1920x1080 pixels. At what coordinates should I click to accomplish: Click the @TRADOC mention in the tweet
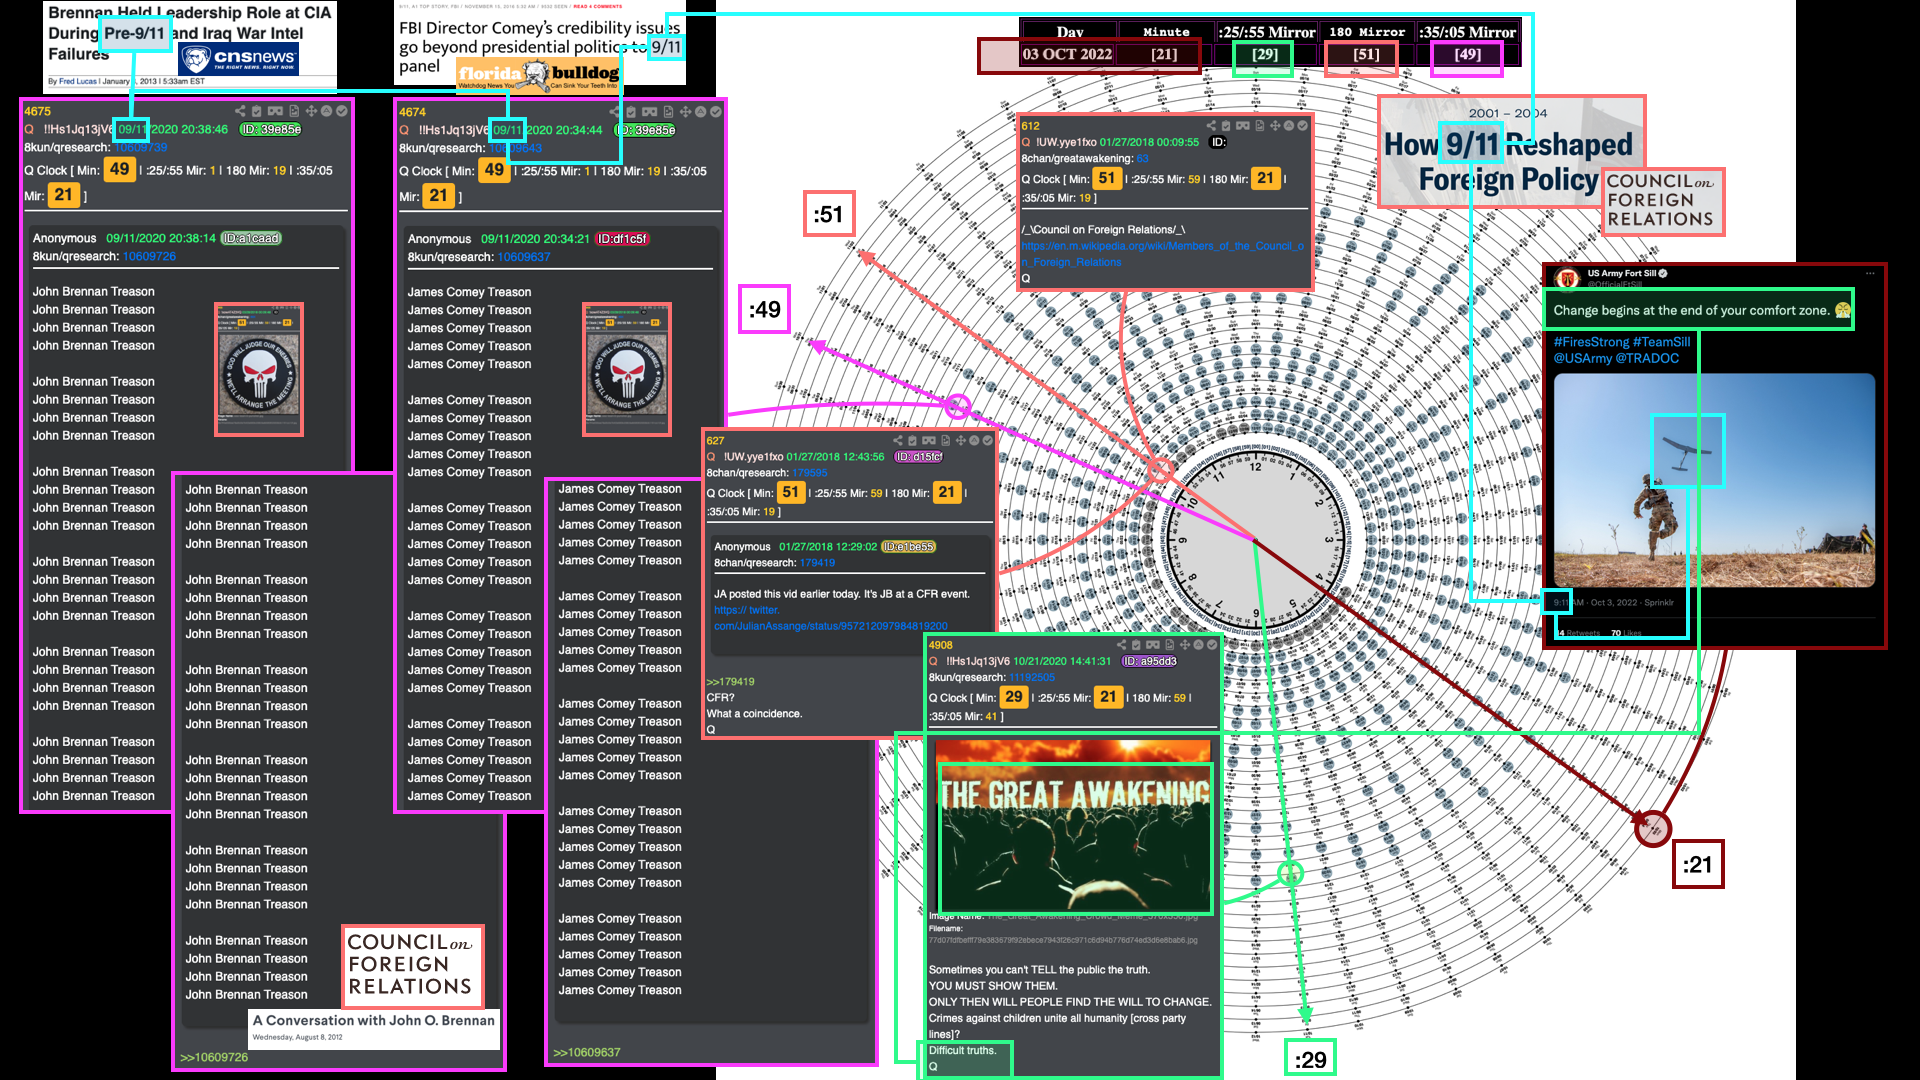click(x=1648, y=358)
